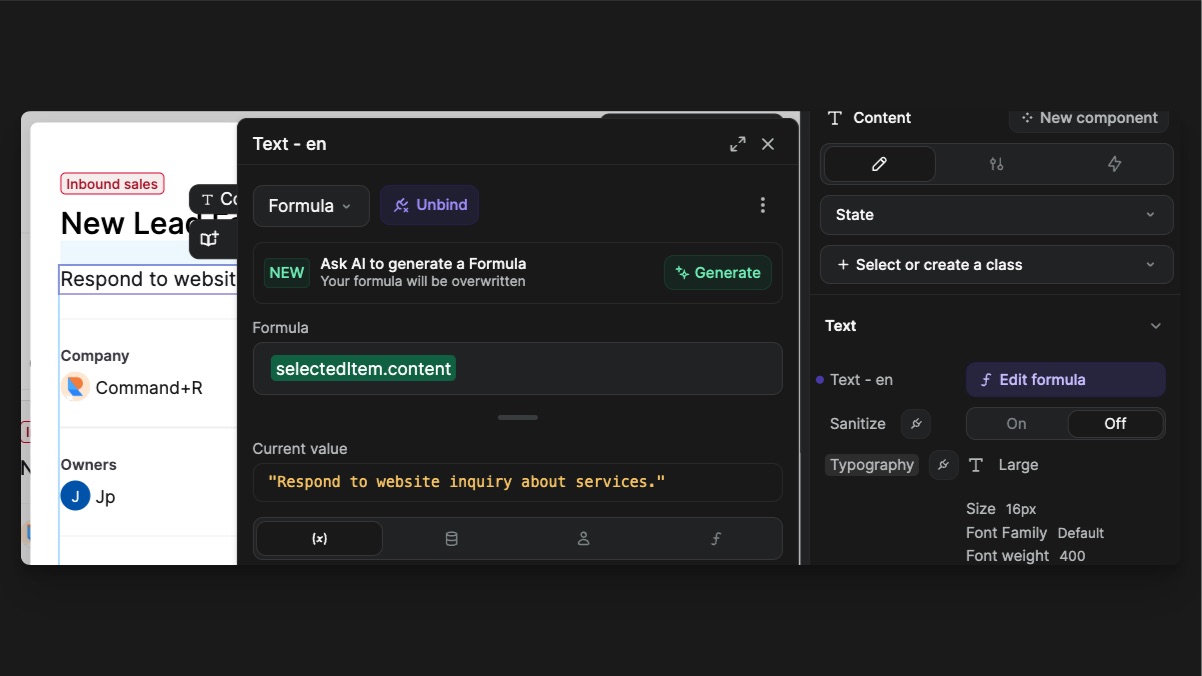Expand the State dropdown
This screenshot has width=1202, height=676.
996,215
